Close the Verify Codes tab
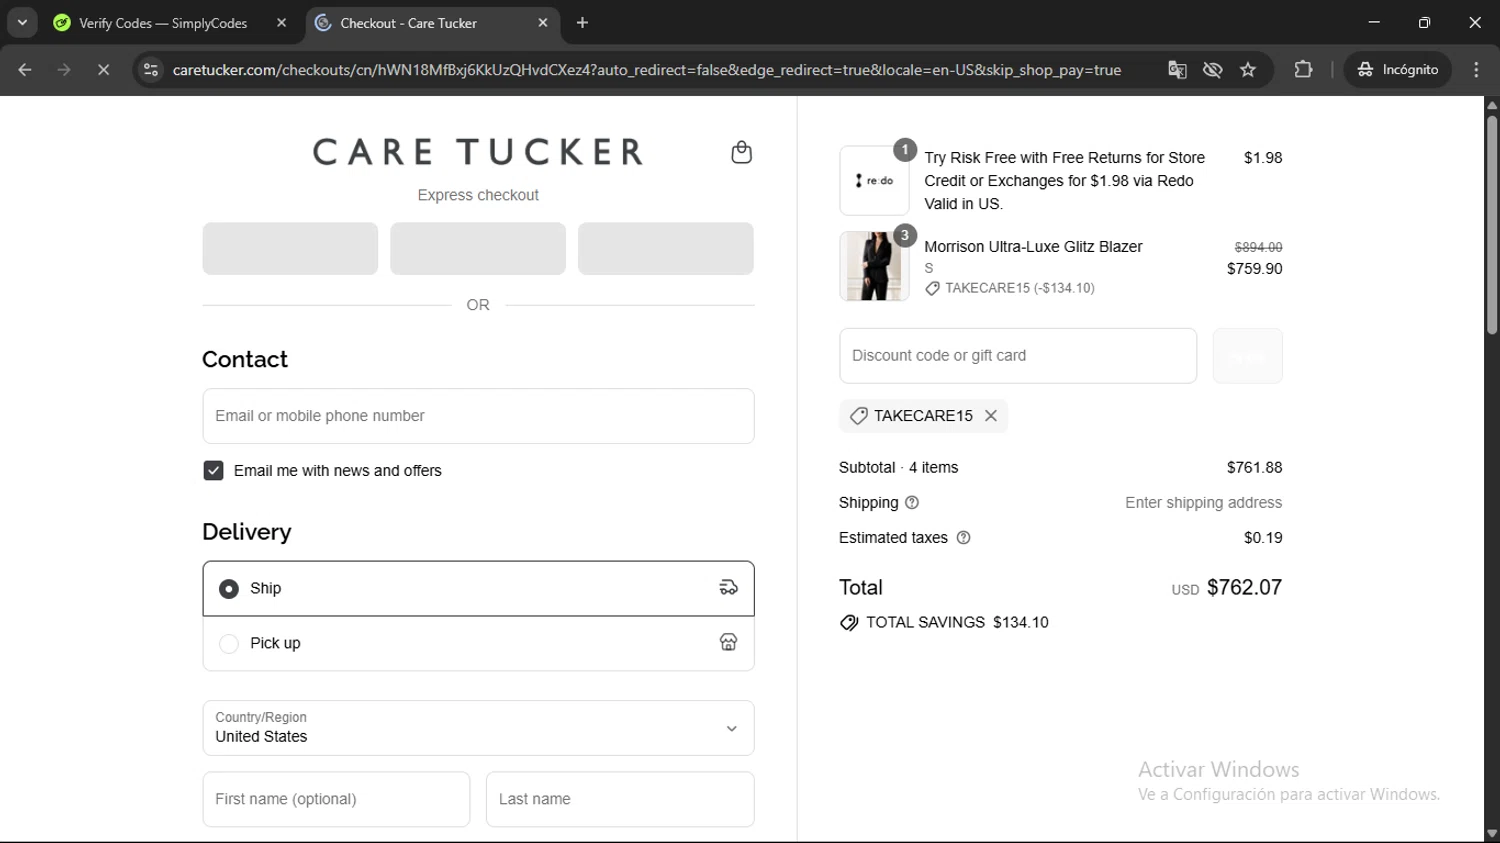The height and width of the screenshot is (843, 1500). tap(281, 22)
